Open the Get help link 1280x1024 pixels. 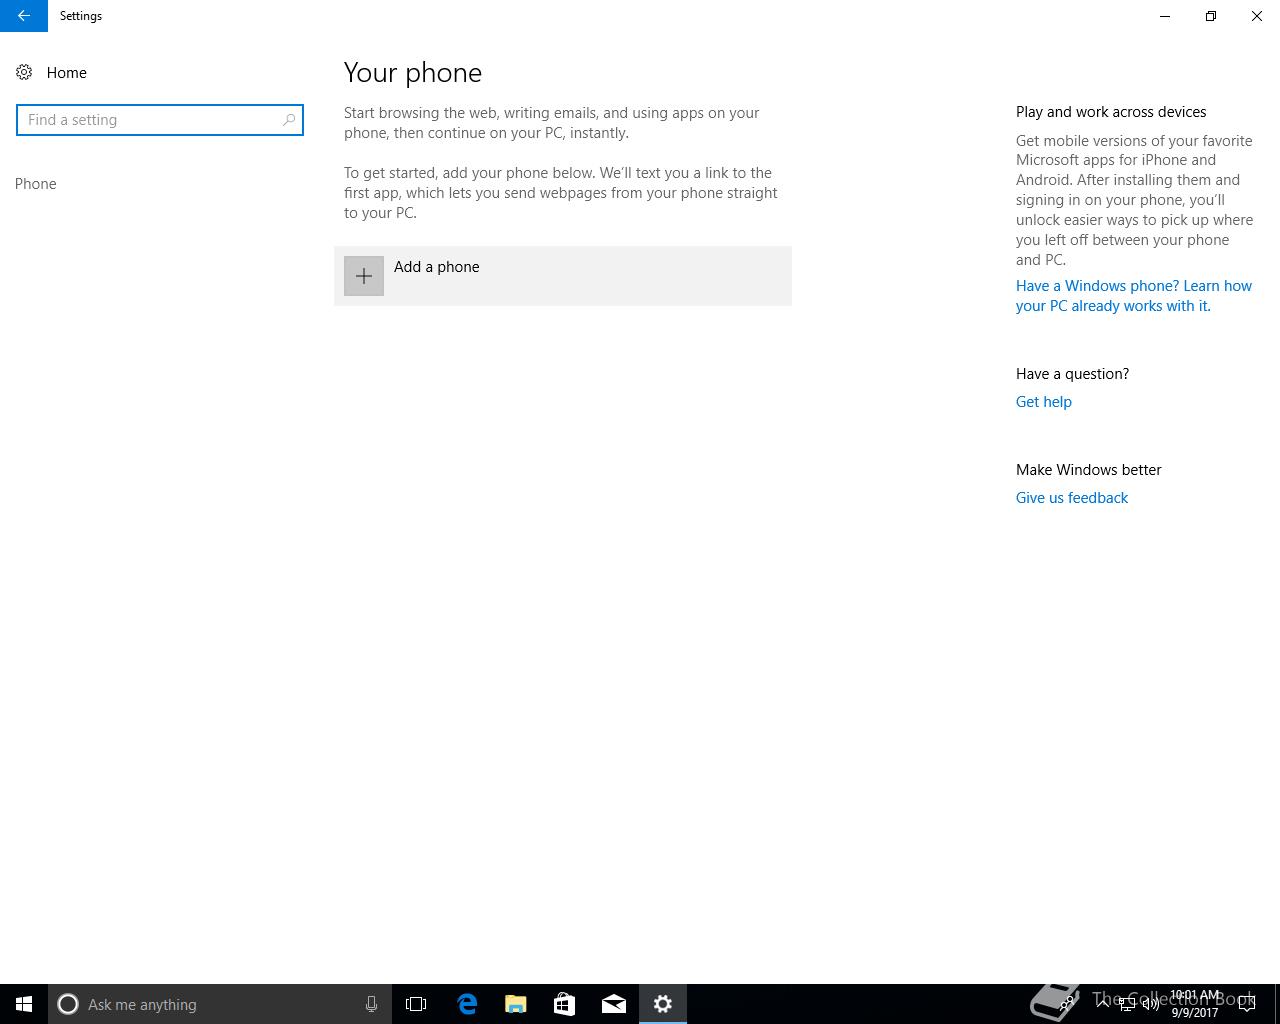pyautogui.click(x=1043, y=402)
